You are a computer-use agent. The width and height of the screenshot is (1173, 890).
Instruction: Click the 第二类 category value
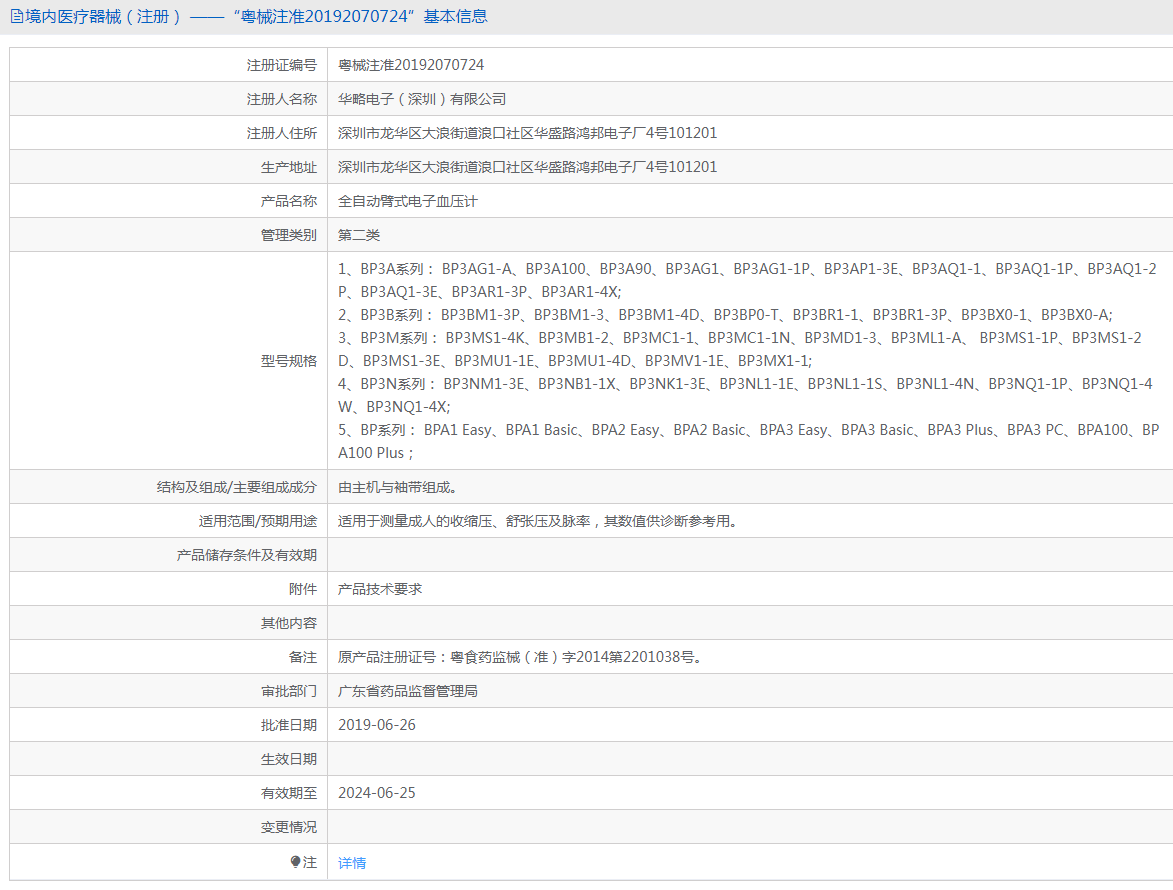(x=359, y=236)
